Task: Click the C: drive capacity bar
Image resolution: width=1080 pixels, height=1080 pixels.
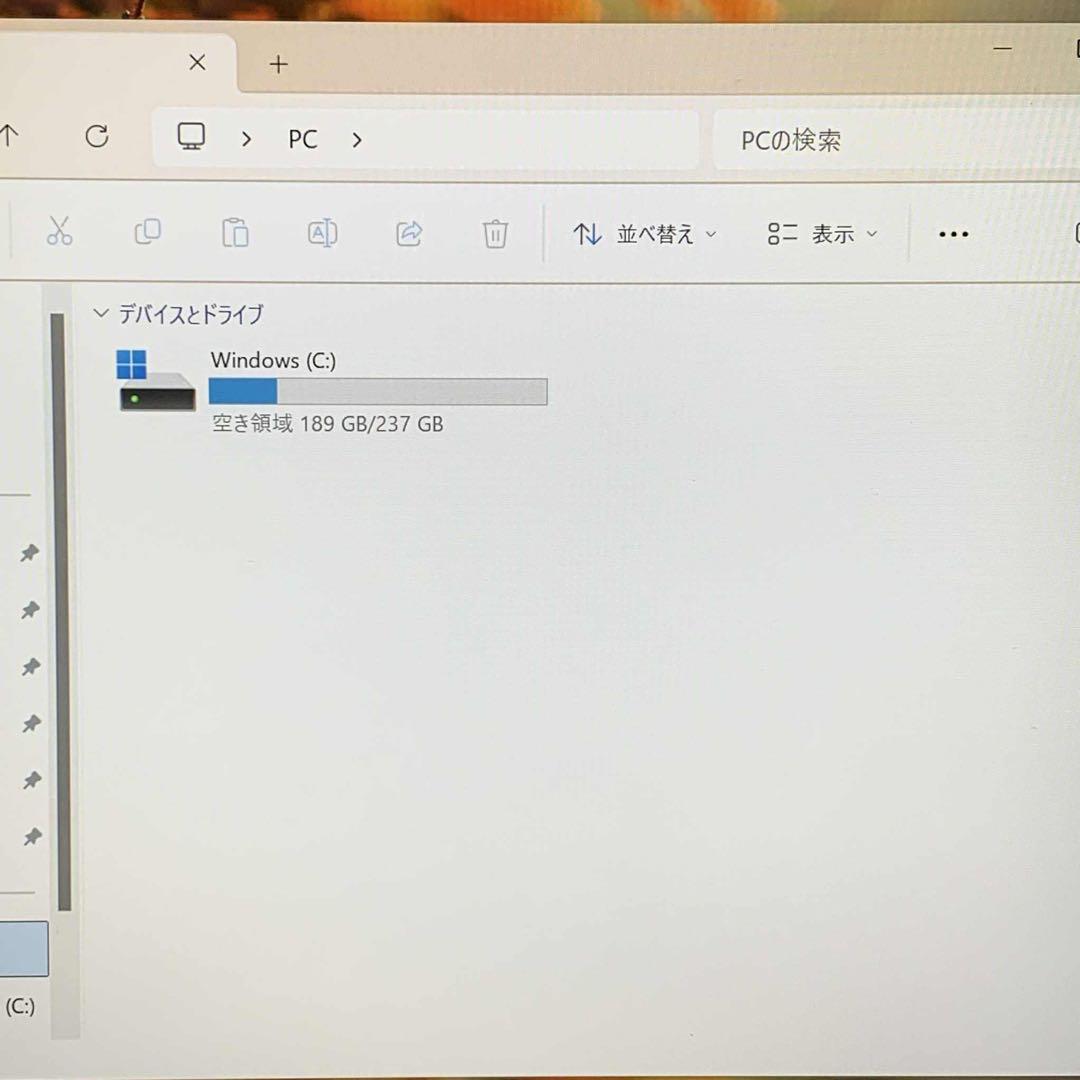Action: (x=377, y=391)
